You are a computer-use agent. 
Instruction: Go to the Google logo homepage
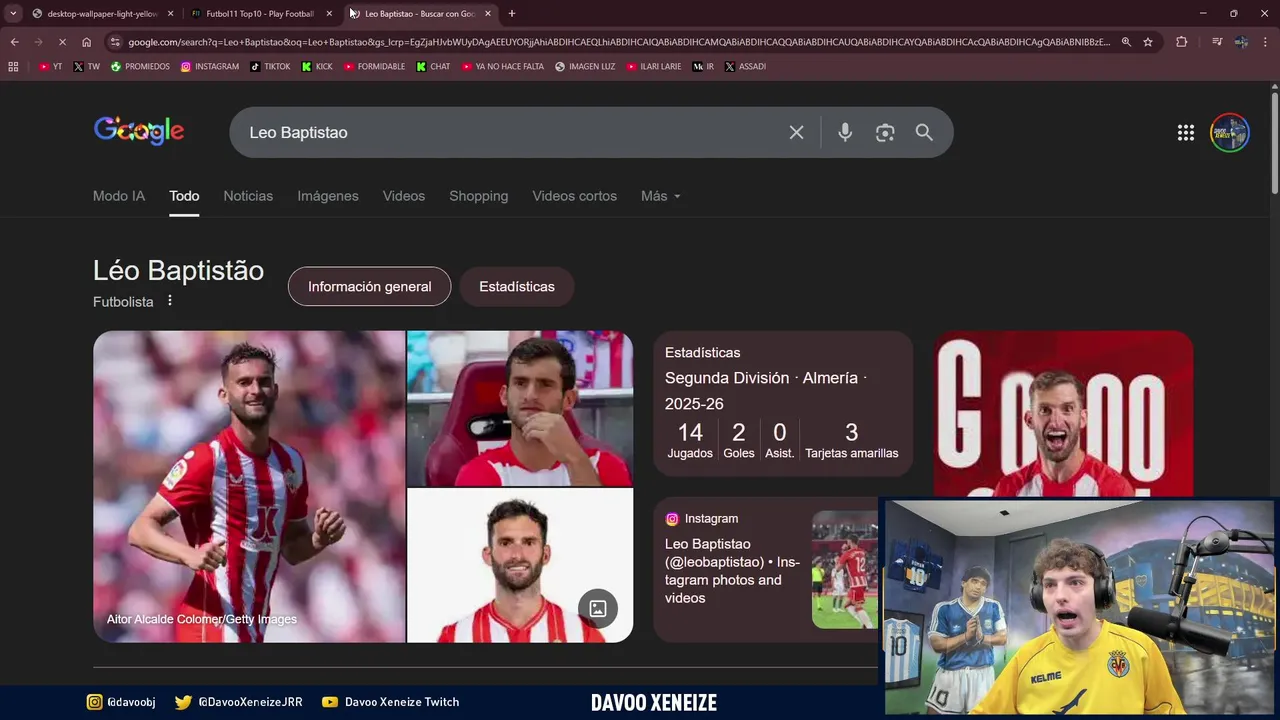point(139,131)
